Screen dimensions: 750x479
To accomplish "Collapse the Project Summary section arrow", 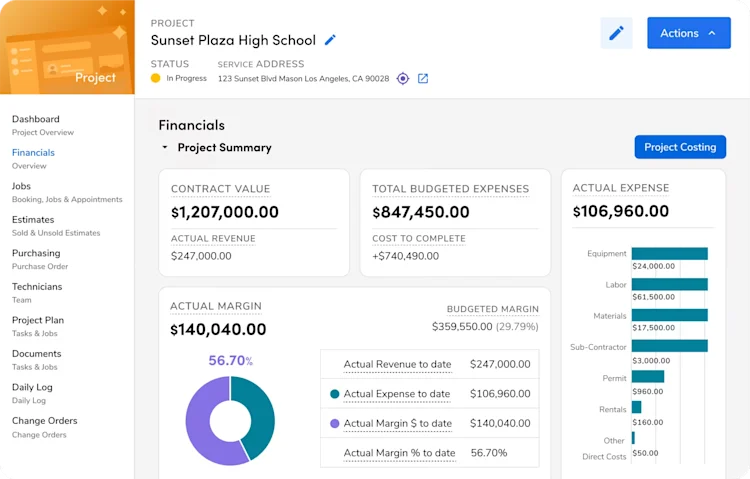I will point(165,147).
